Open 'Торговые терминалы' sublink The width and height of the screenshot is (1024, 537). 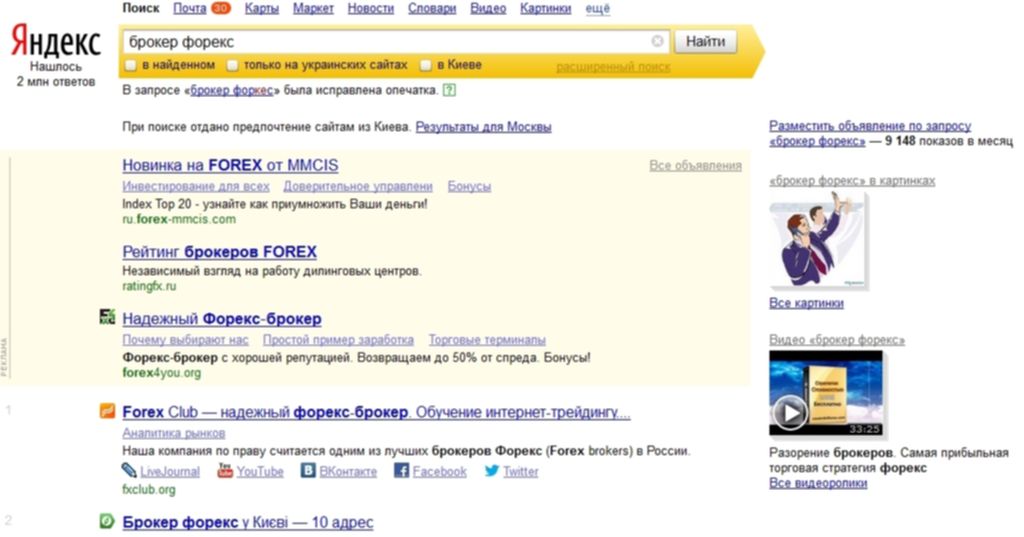point(487,340)
